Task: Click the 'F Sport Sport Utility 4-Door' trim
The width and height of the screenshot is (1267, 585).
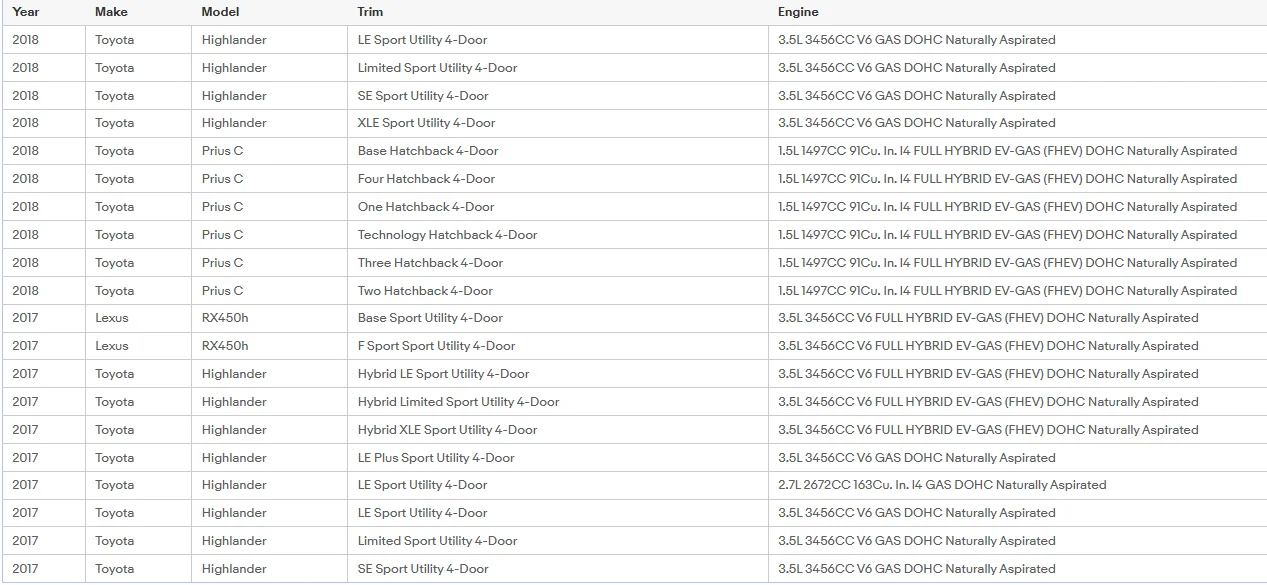Action: tap(437, 346)
